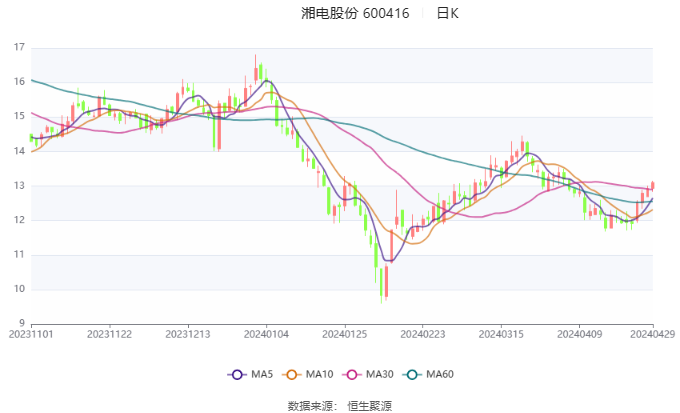Click the 20231101 date axis label
The image size is (680, 413).
click(31, 334)
